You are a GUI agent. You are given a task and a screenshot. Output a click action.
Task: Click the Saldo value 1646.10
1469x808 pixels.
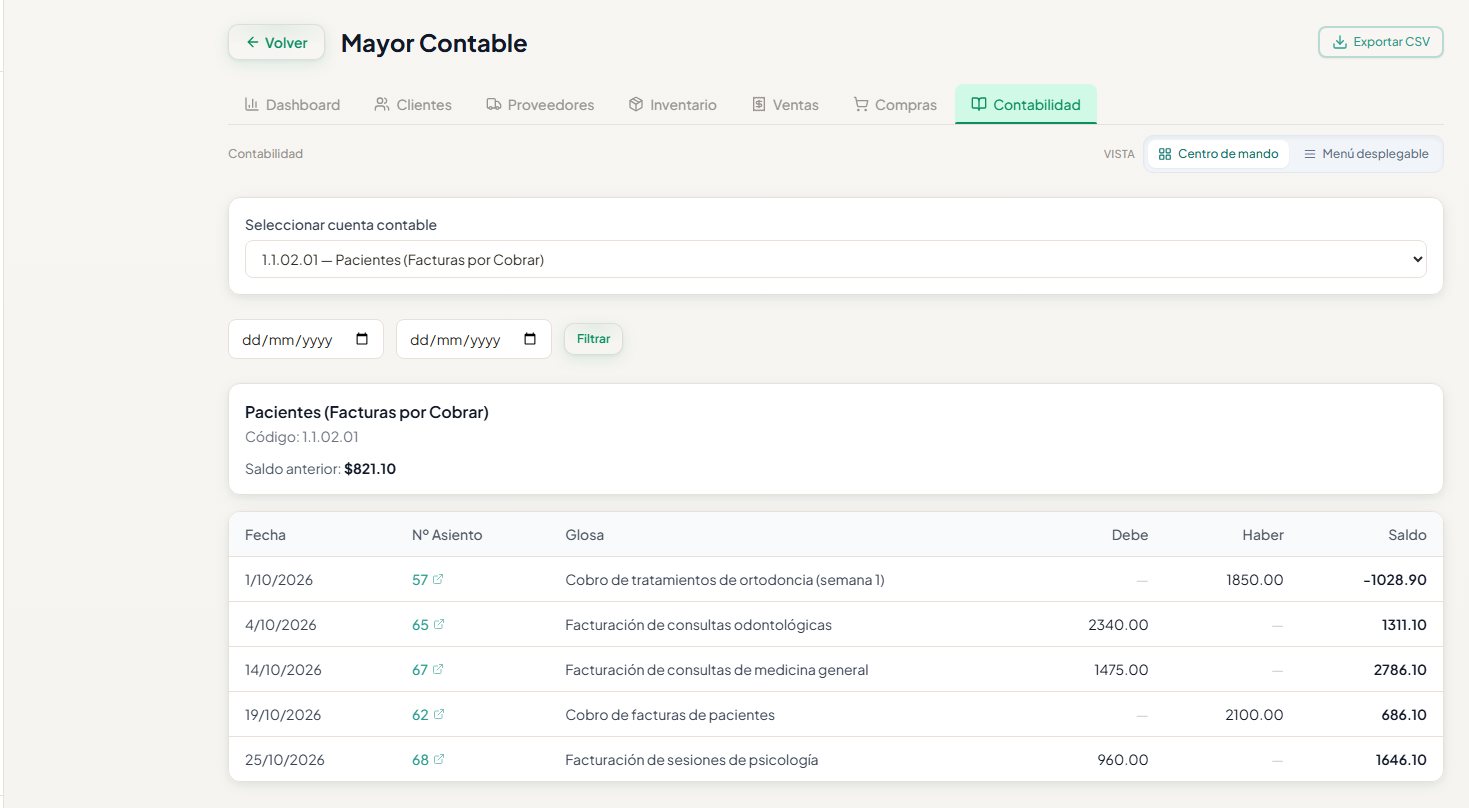[1401, 759]
